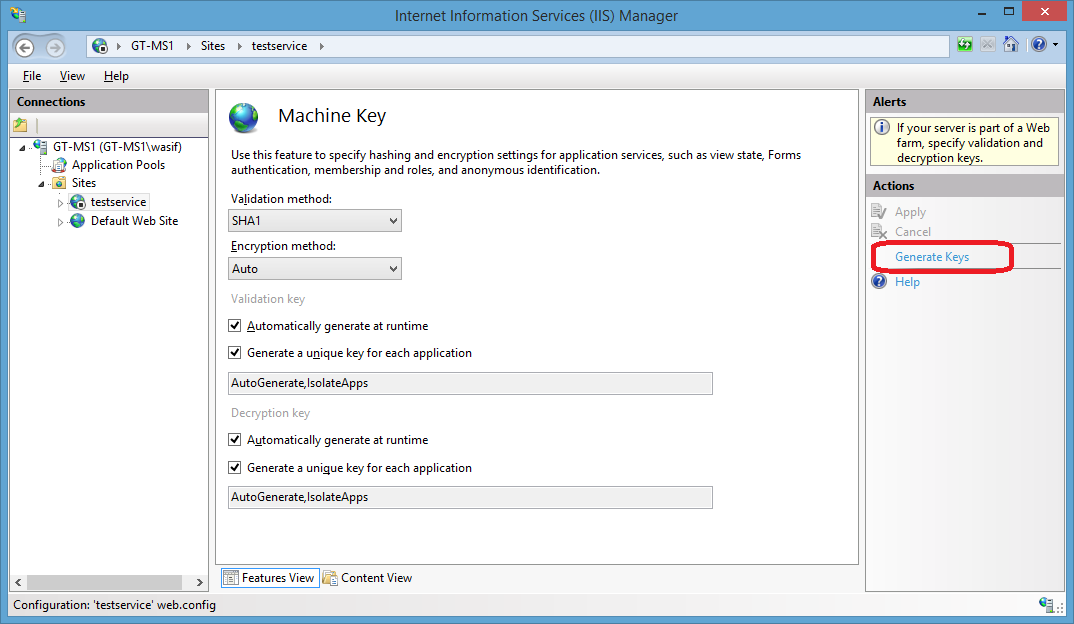Click Cancel in Actions pane
1074x624 pixels.
[x=912, y=232]
